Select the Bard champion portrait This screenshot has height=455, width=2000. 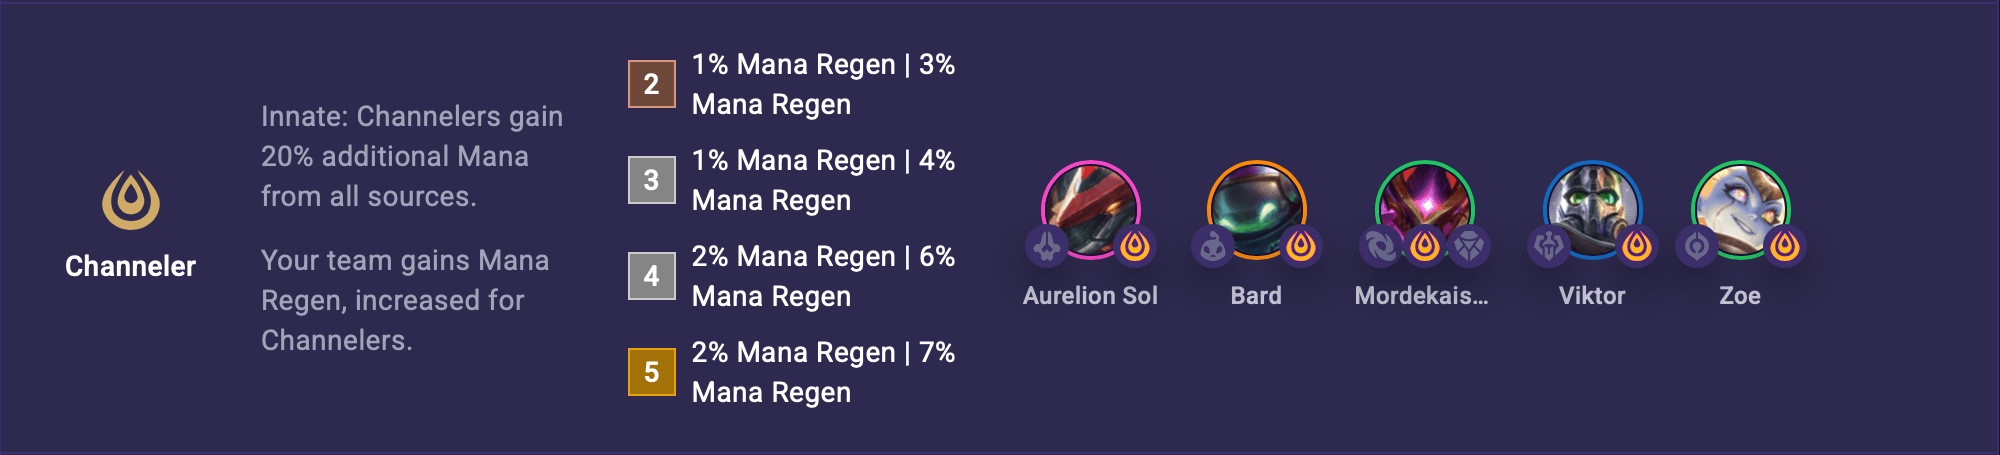coord(1256,206)
